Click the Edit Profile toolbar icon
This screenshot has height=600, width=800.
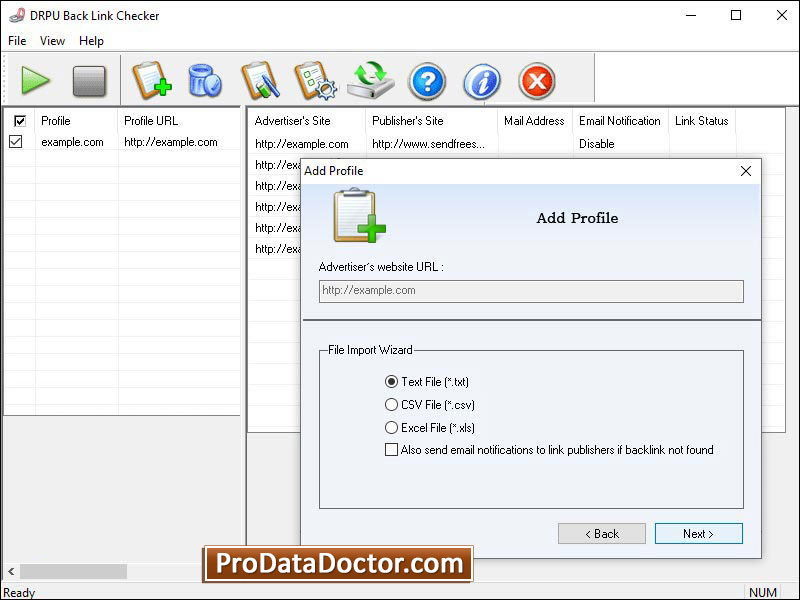[x=261, y=81]
